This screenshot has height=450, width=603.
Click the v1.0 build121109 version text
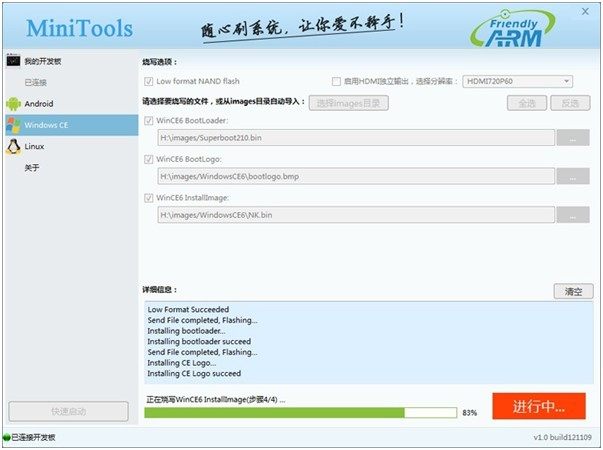click(x=562, y=437)
